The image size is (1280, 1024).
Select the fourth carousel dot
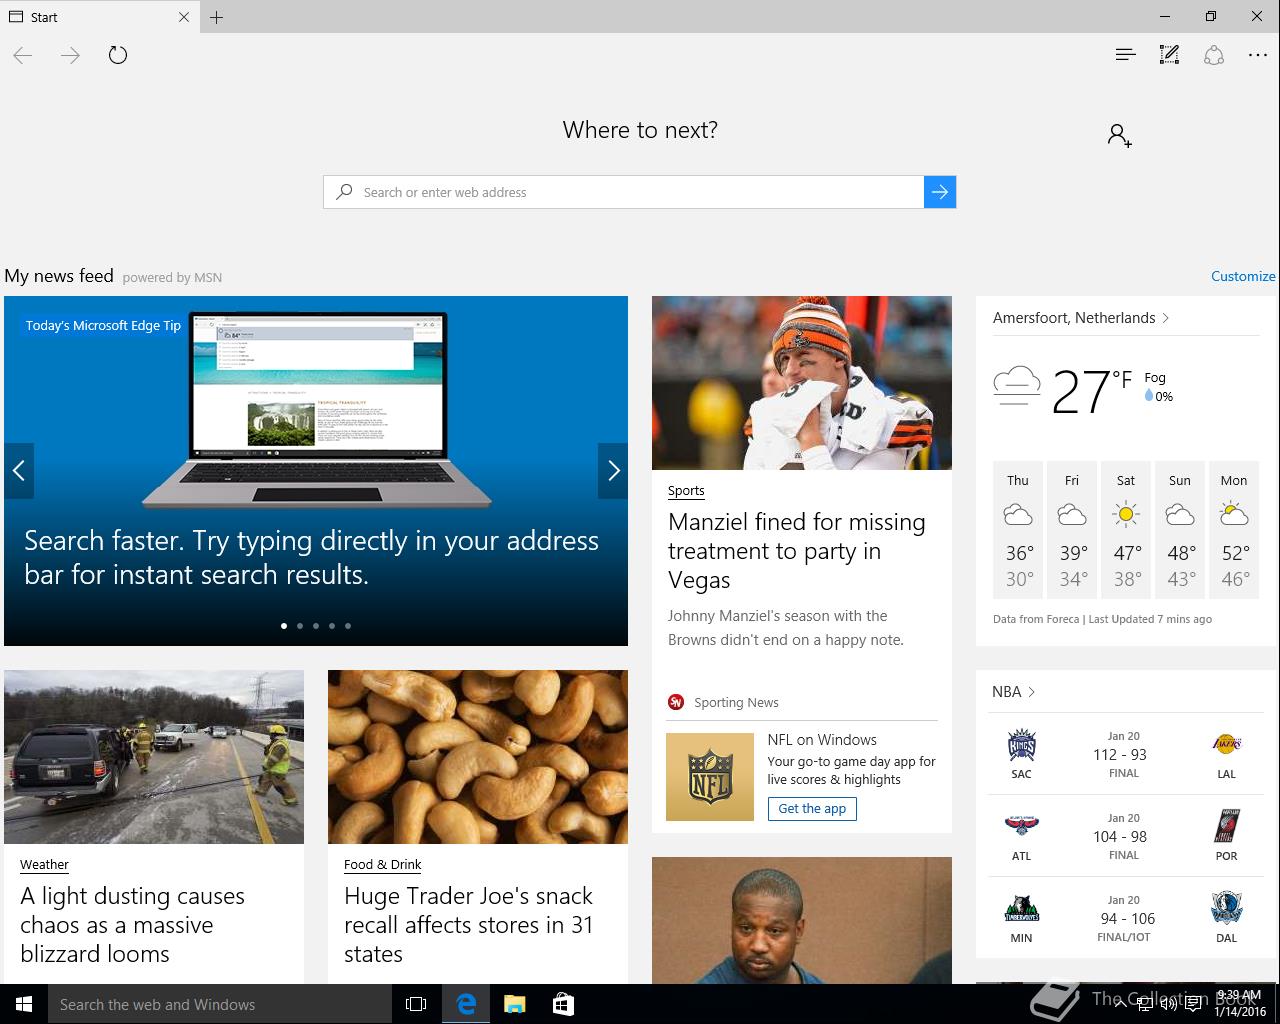coord(332,626)
